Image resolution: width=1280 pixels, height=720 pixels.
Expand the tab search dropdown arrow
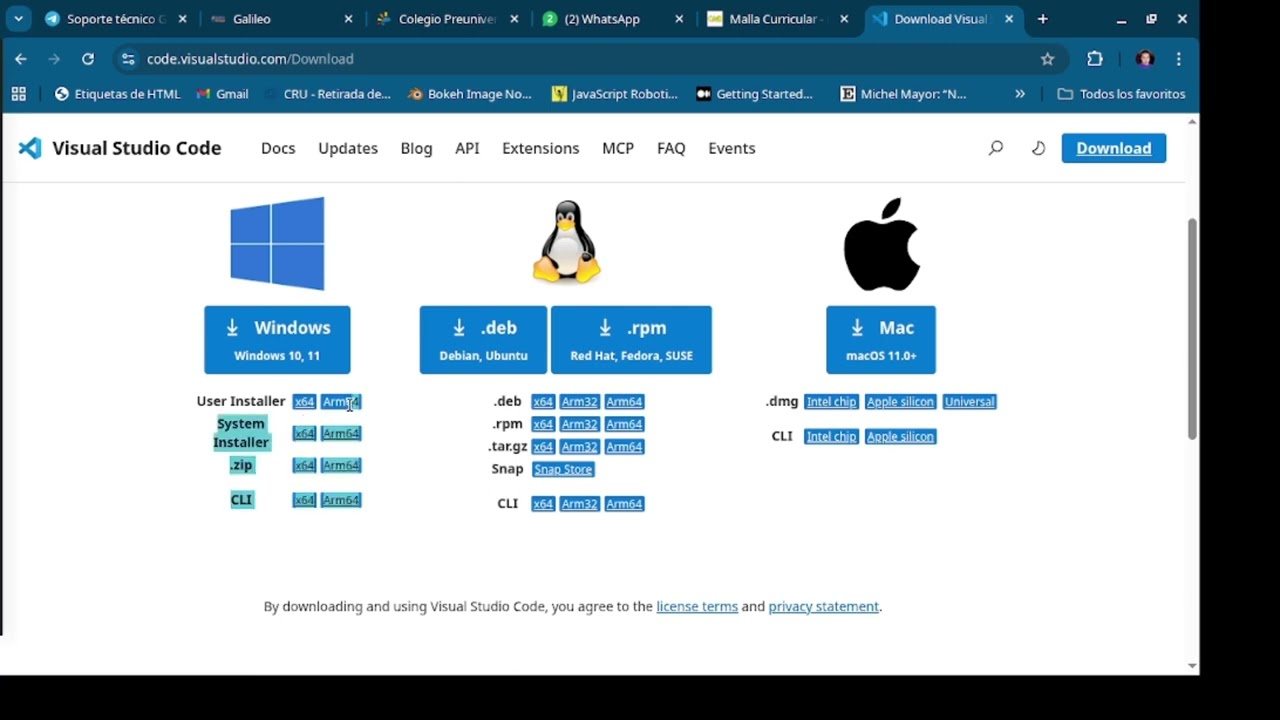18,19
